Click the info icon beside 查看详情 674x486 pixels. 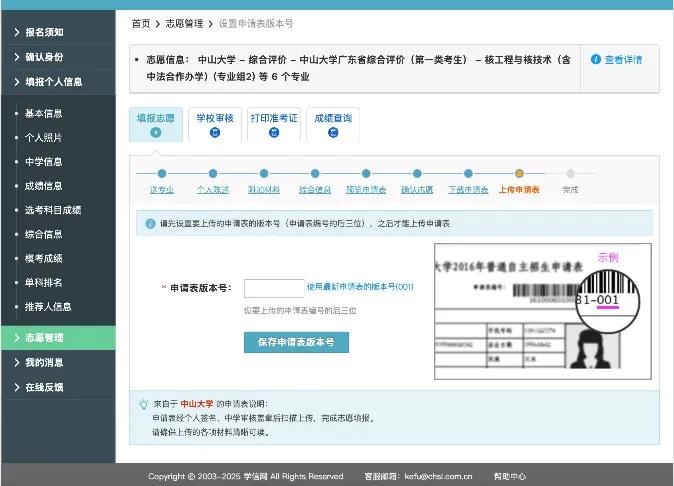(x=595, y=59)
